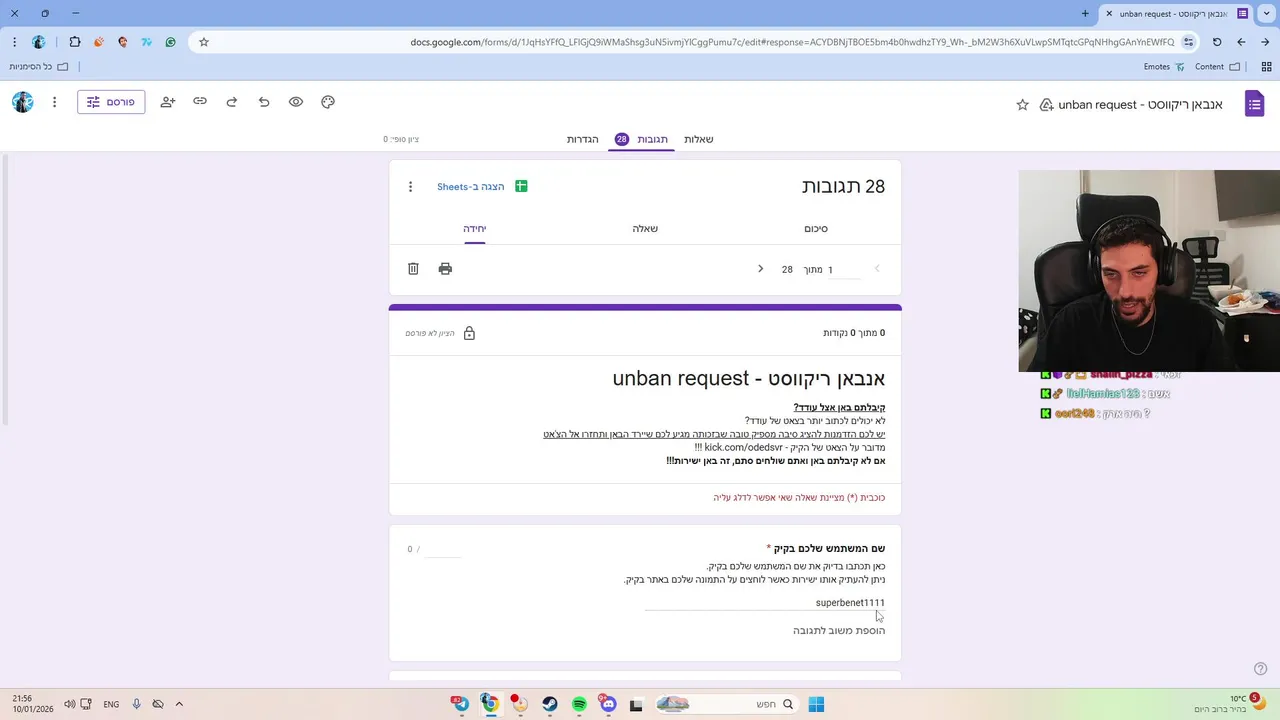This screenshot has height=720, width=1280.
Task: Open the Content bookmarks folder
Action: 1217,67
